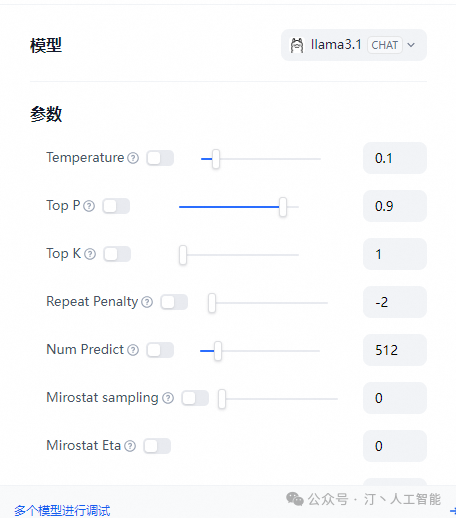This screenshot has width=456, height=518.
Task: Toggle the Top P switch on
Action: [116, 206]
